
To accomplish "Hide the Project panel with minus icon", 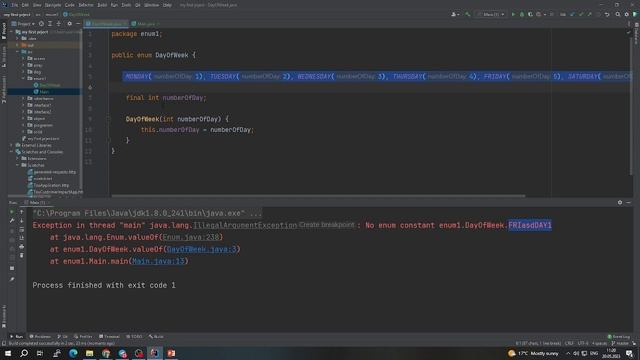I will click(x=78, y=24).
